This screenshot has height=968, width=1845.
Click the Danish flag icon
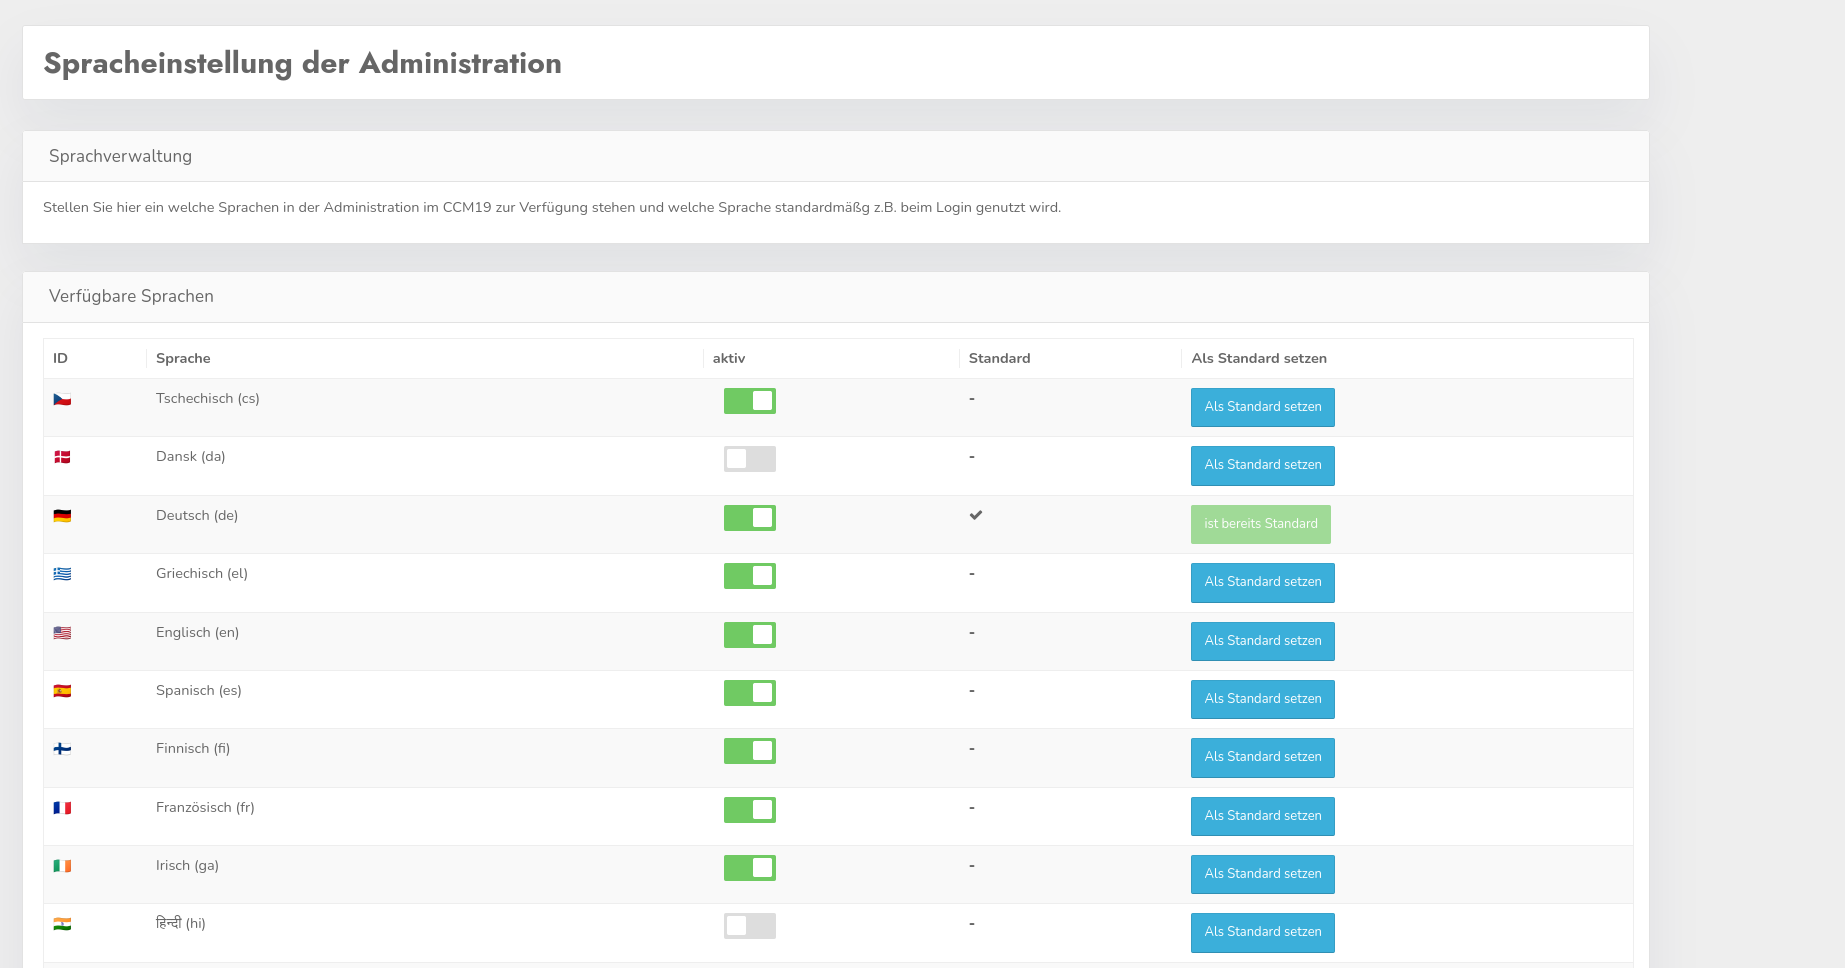62,457
